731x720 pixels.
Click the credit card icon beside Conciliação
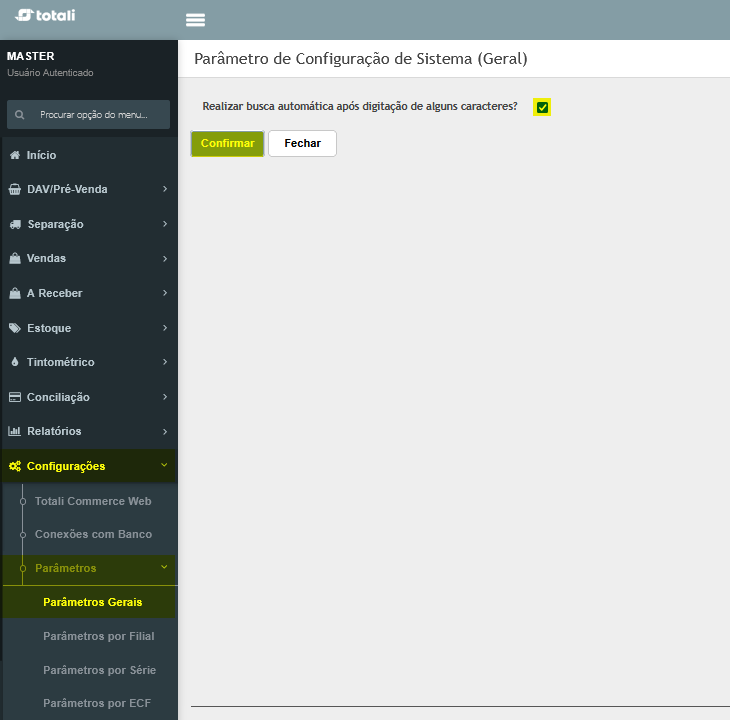click(x=15, y=397)
